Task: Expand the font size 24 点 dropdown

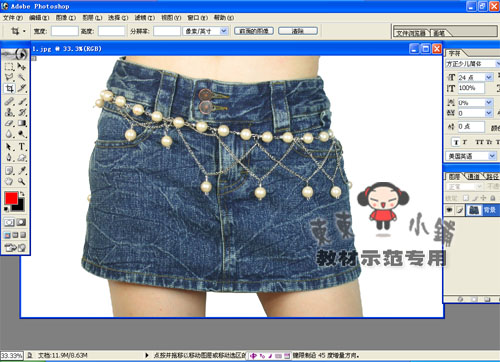Action: (489, 77)
